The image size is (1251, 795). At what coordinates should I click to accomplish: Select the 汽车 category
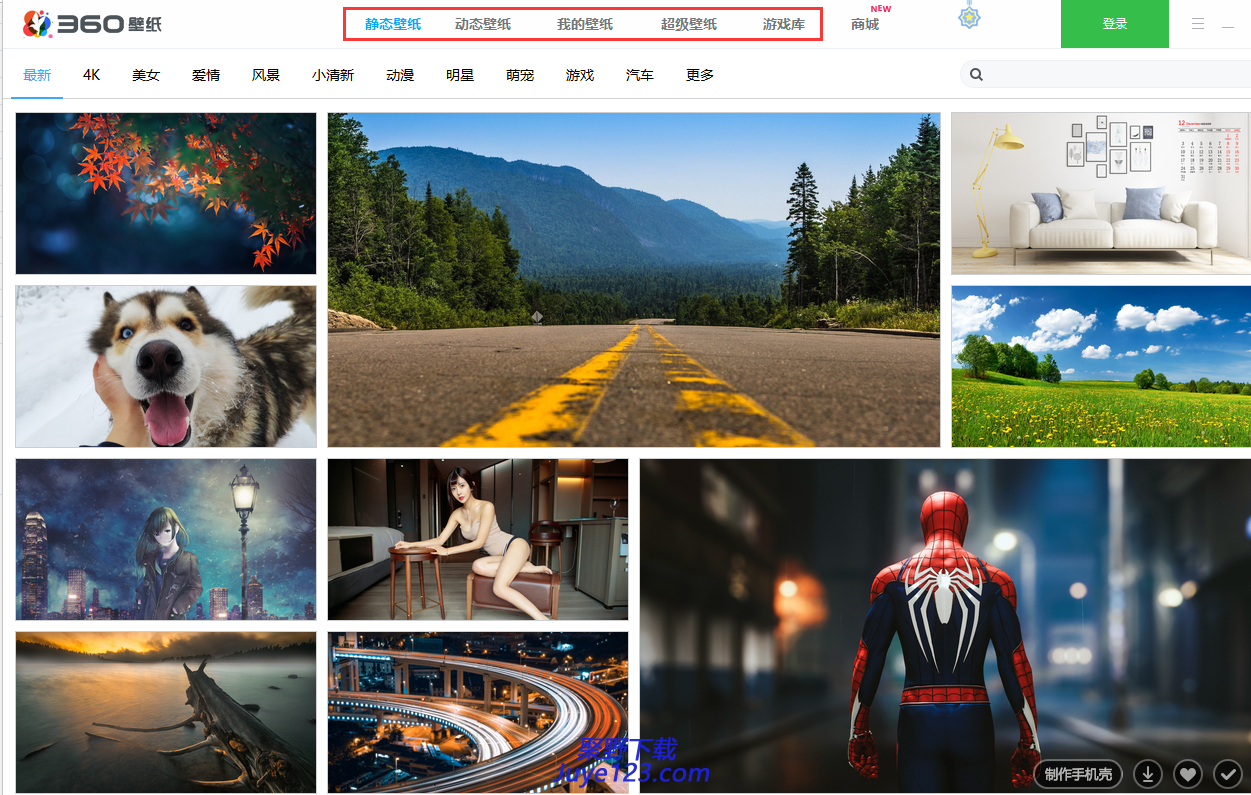(640, 75)
